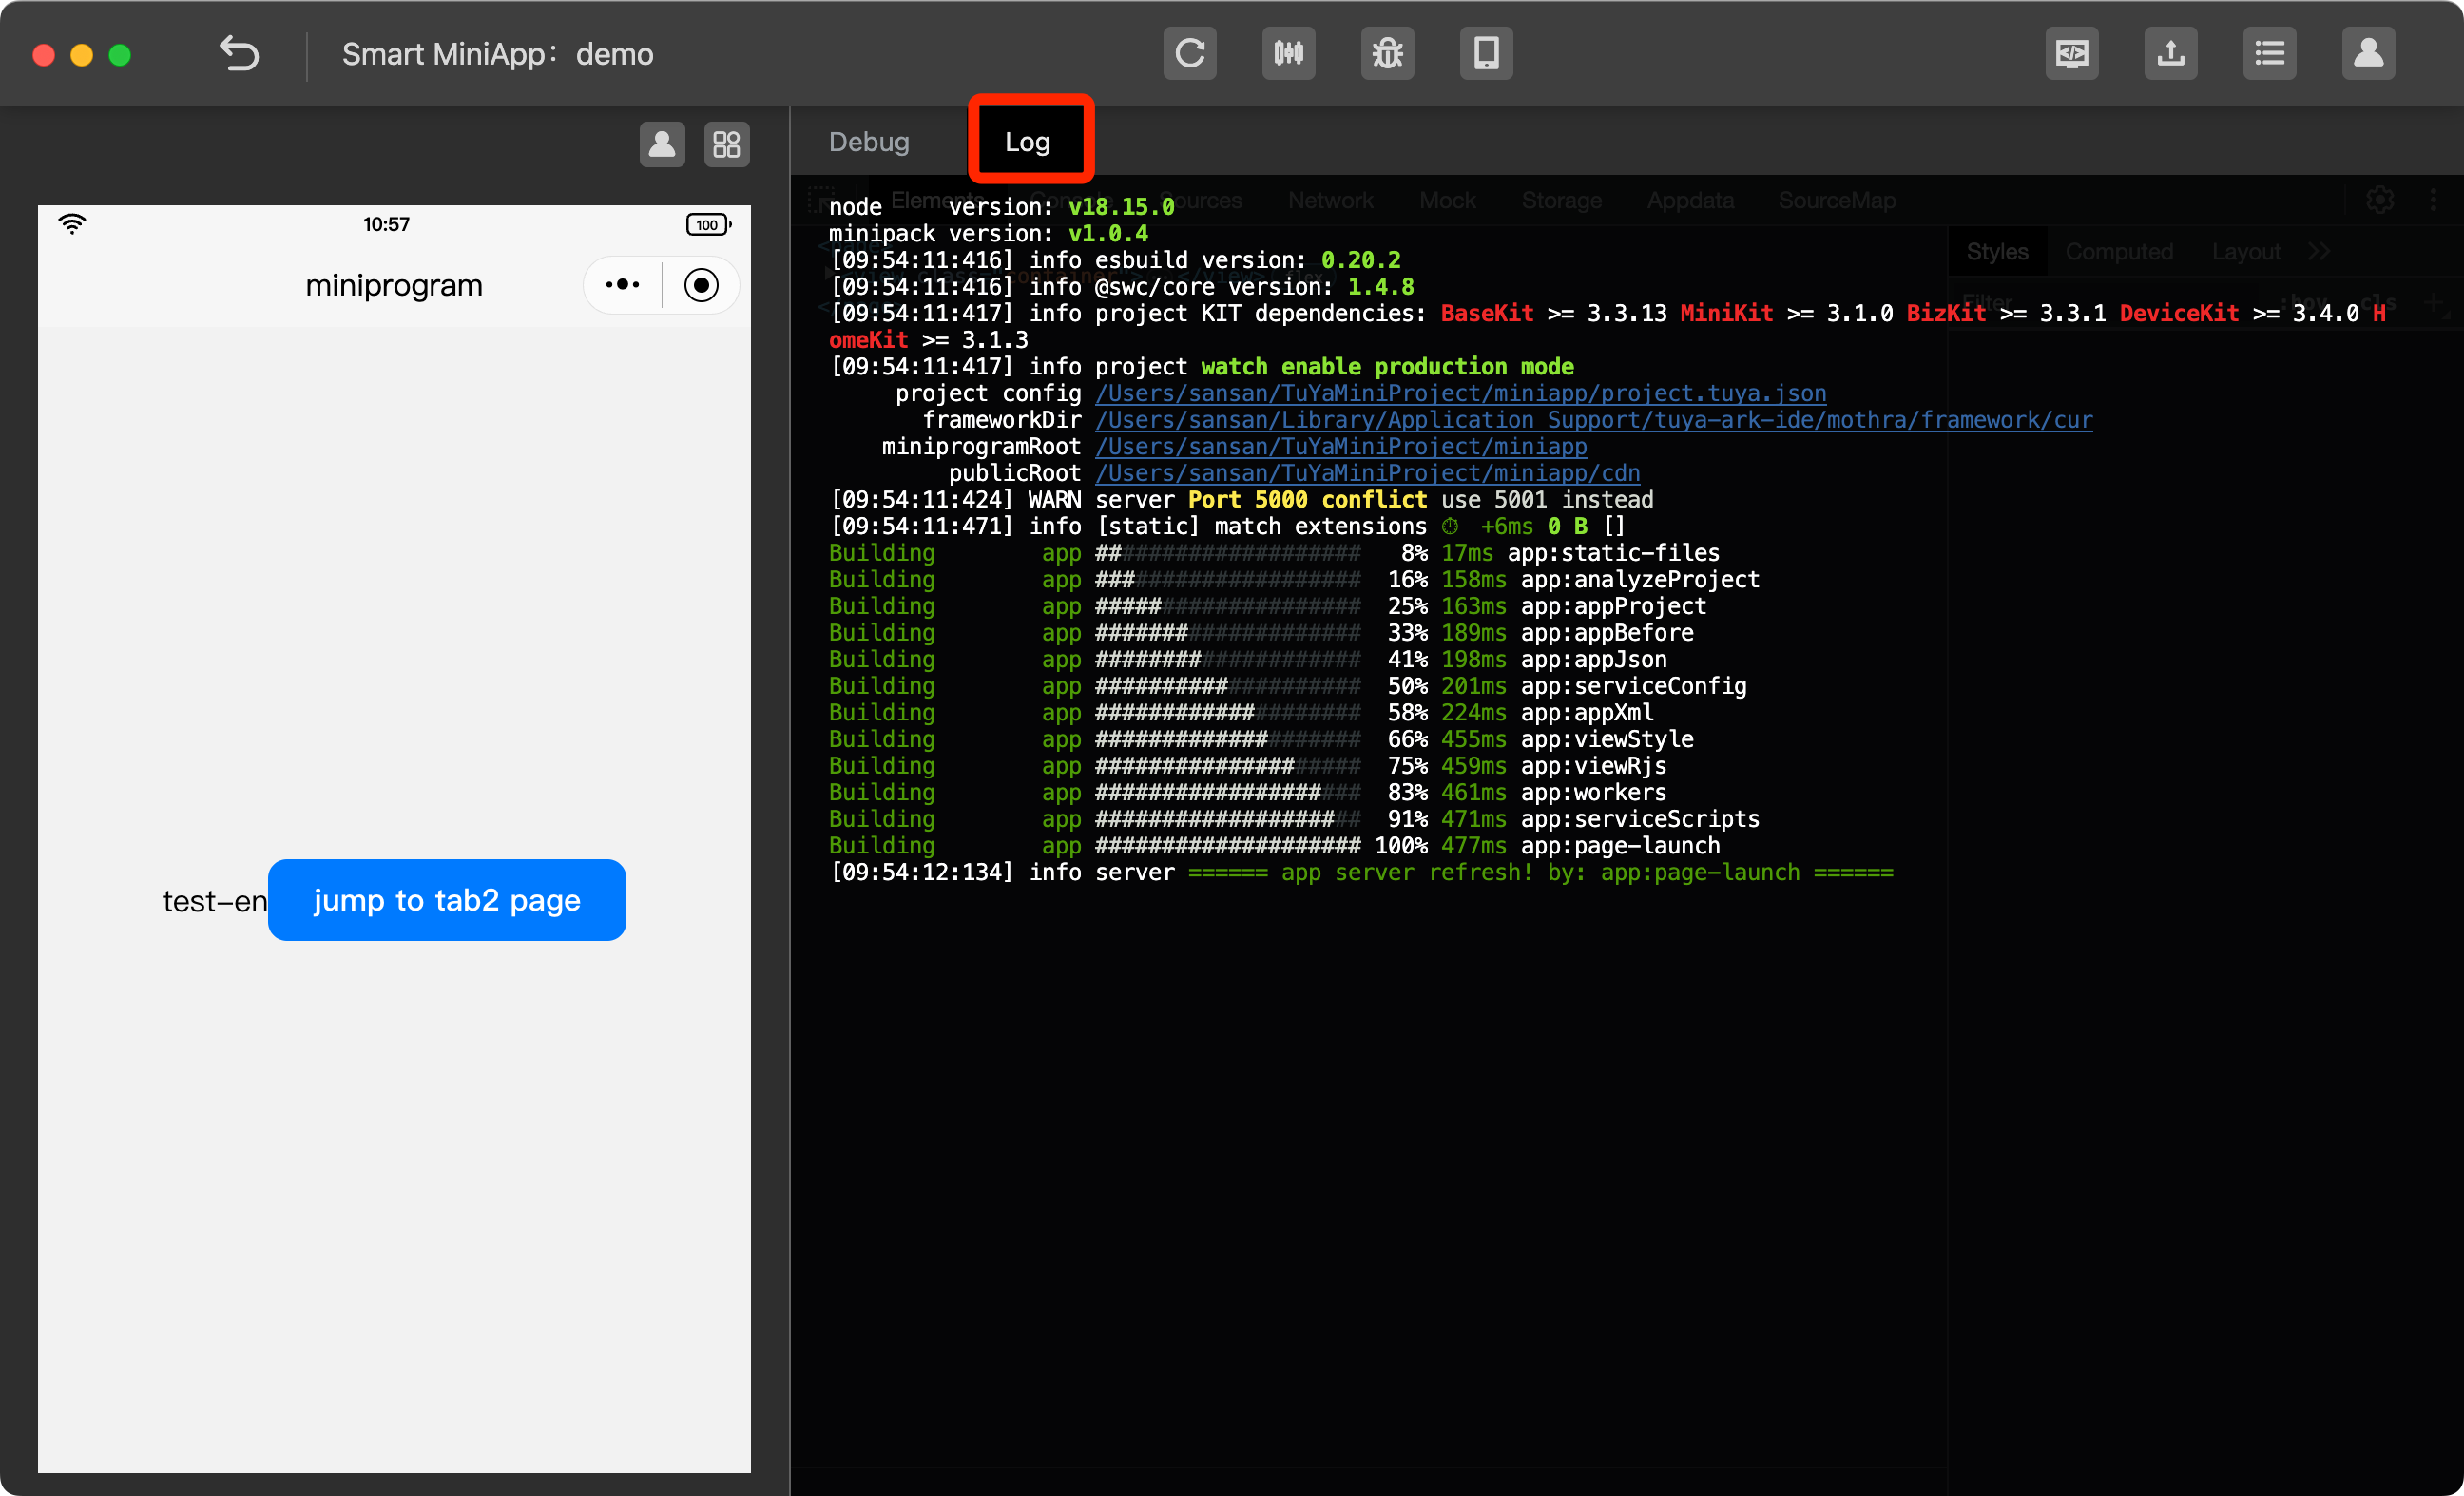Screen dimensions: 2464x1496
Task: Click the grid layout icon above simulator
Action: 727,145
